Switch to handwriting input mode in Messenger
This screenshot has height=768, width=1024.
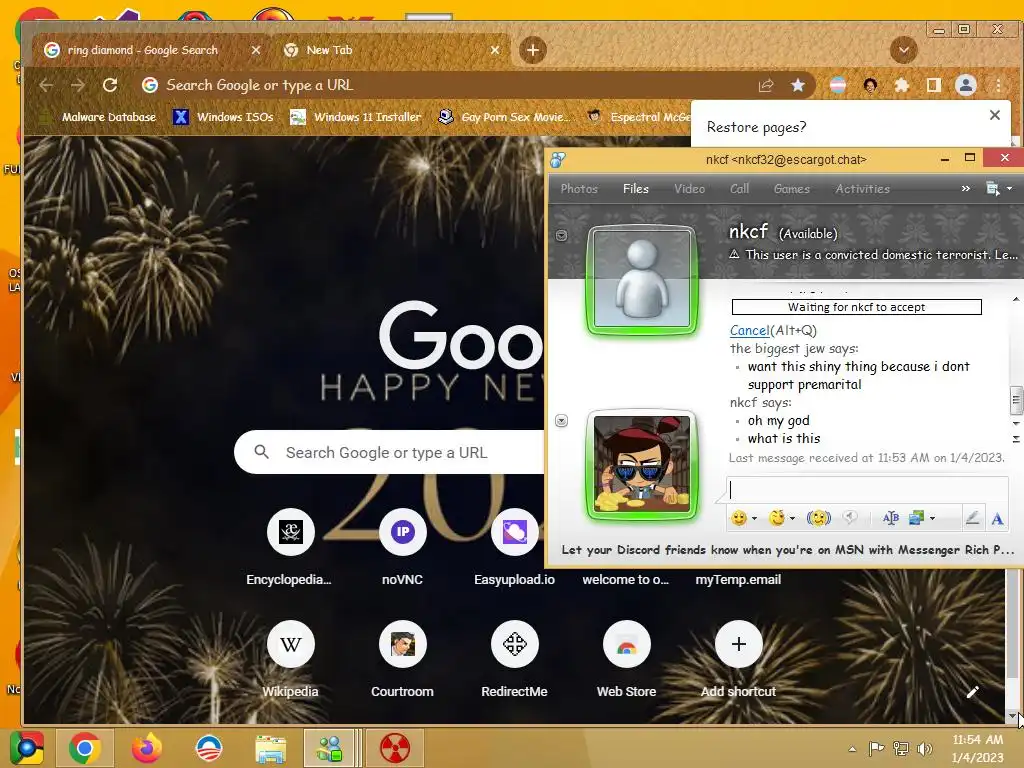pos(972,518)
